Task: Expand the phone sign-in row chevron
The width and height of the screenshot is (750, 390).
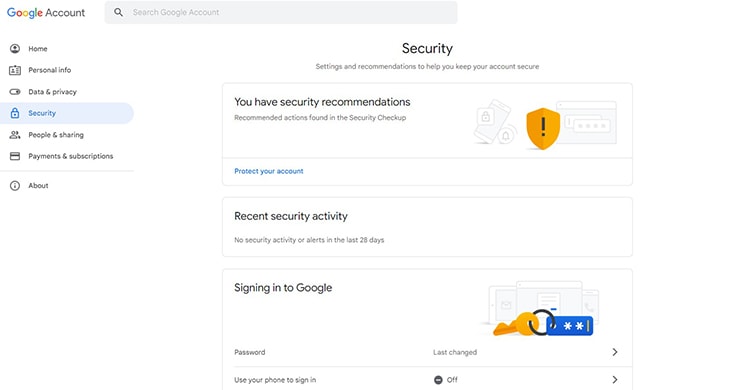Action: (615, 380)
